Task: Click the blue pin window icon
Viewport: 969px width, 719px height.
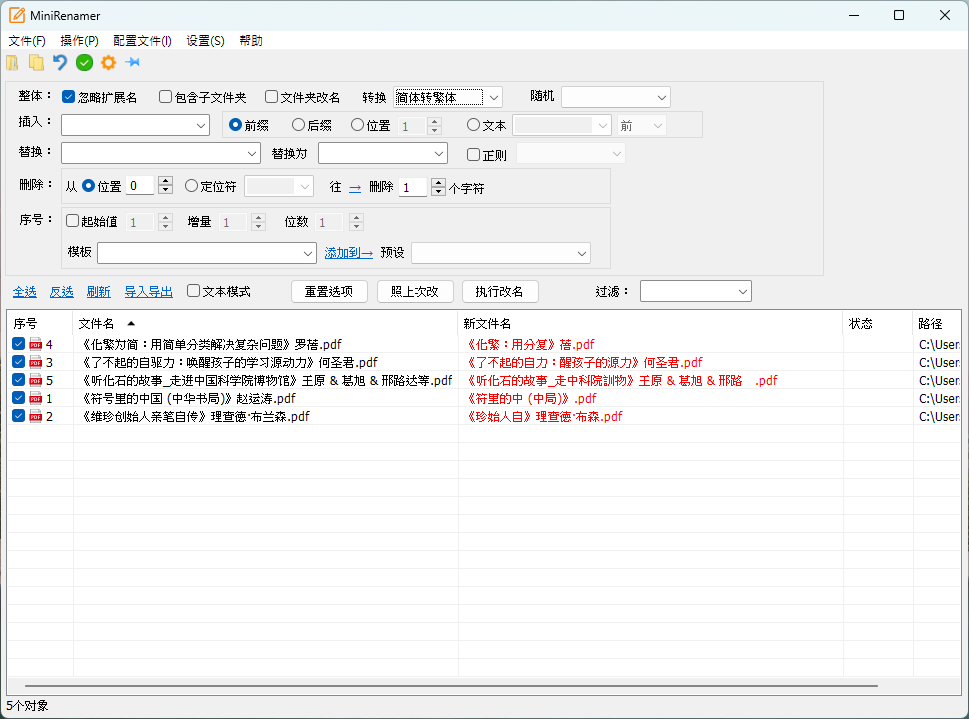Action: click(132, 63)
